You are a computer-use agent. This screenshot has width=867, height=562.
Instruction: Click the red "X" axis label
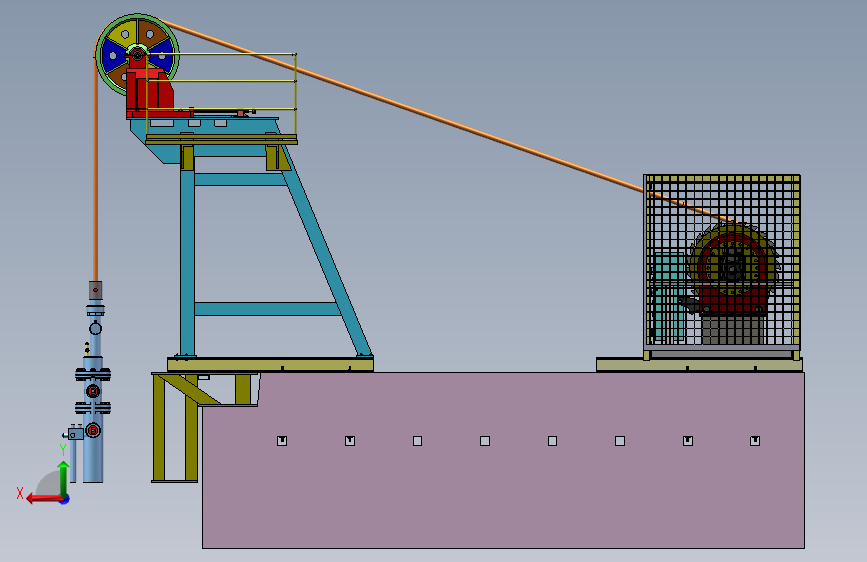[20, 493]
